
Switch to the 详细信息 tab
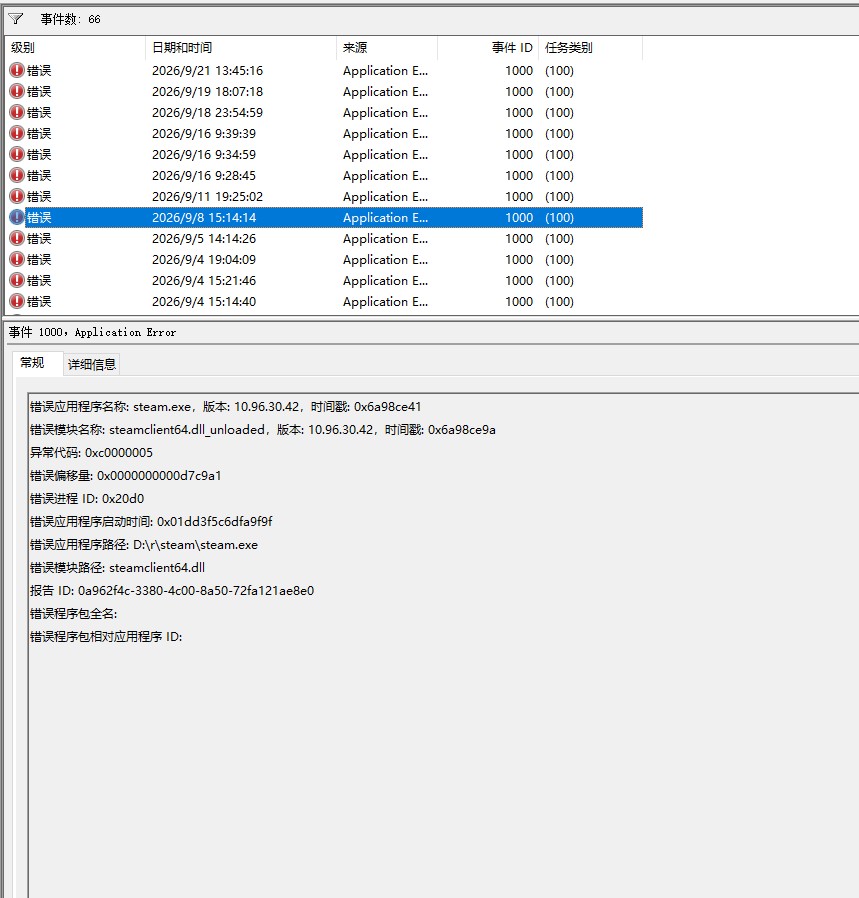pos(92,364)
